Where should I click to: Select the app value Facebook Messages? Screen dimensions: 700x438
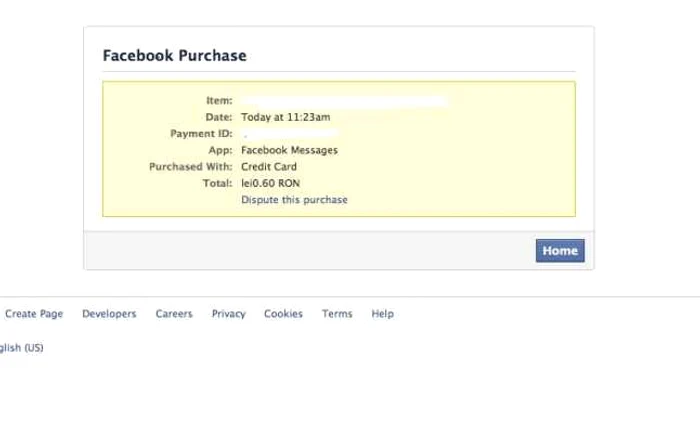[289, 150]
